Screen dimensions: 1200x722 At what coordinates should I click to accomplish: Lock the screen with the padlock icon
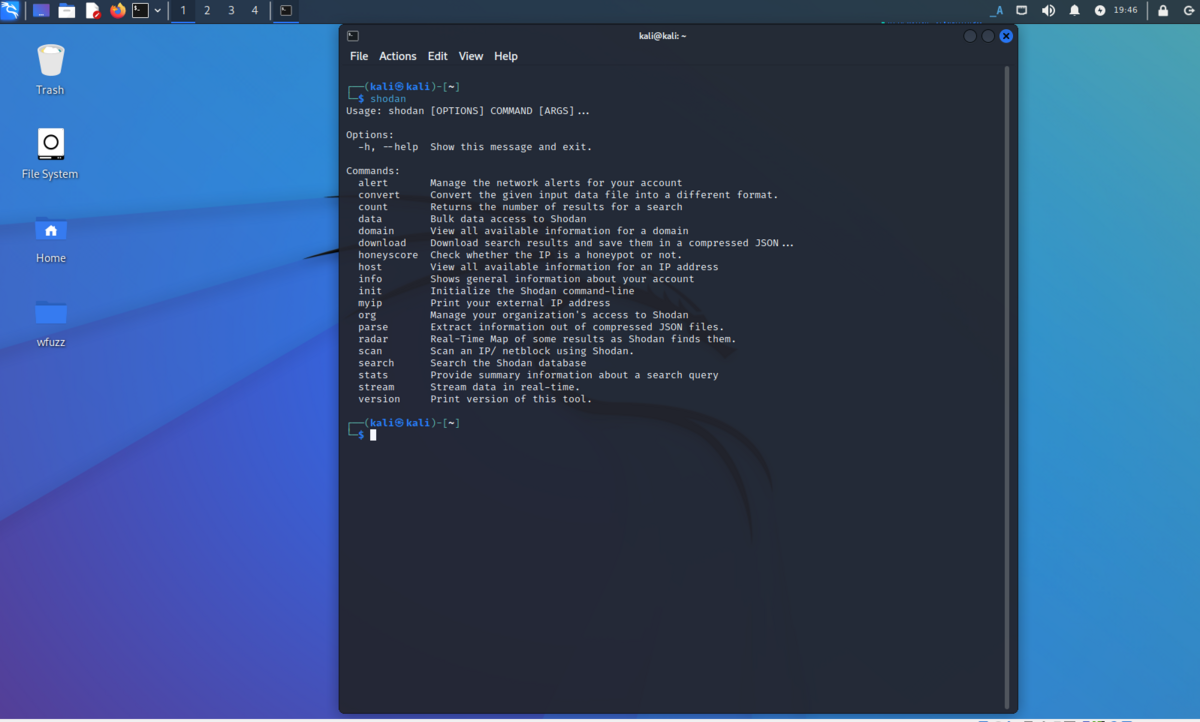pos(1163,11)
